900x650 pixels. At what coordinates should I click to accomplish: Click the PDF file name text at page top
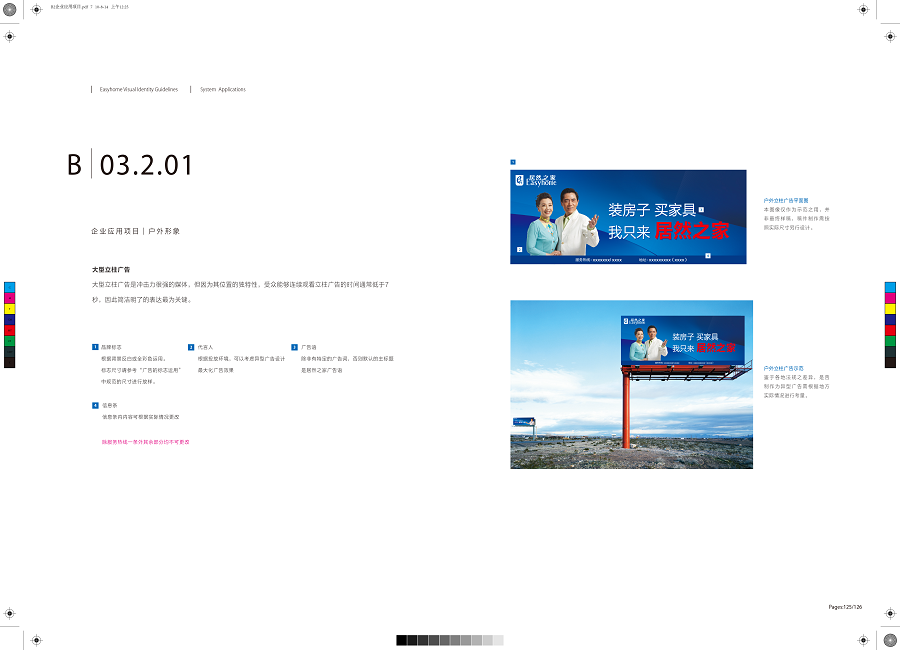[x=90, y=7]
